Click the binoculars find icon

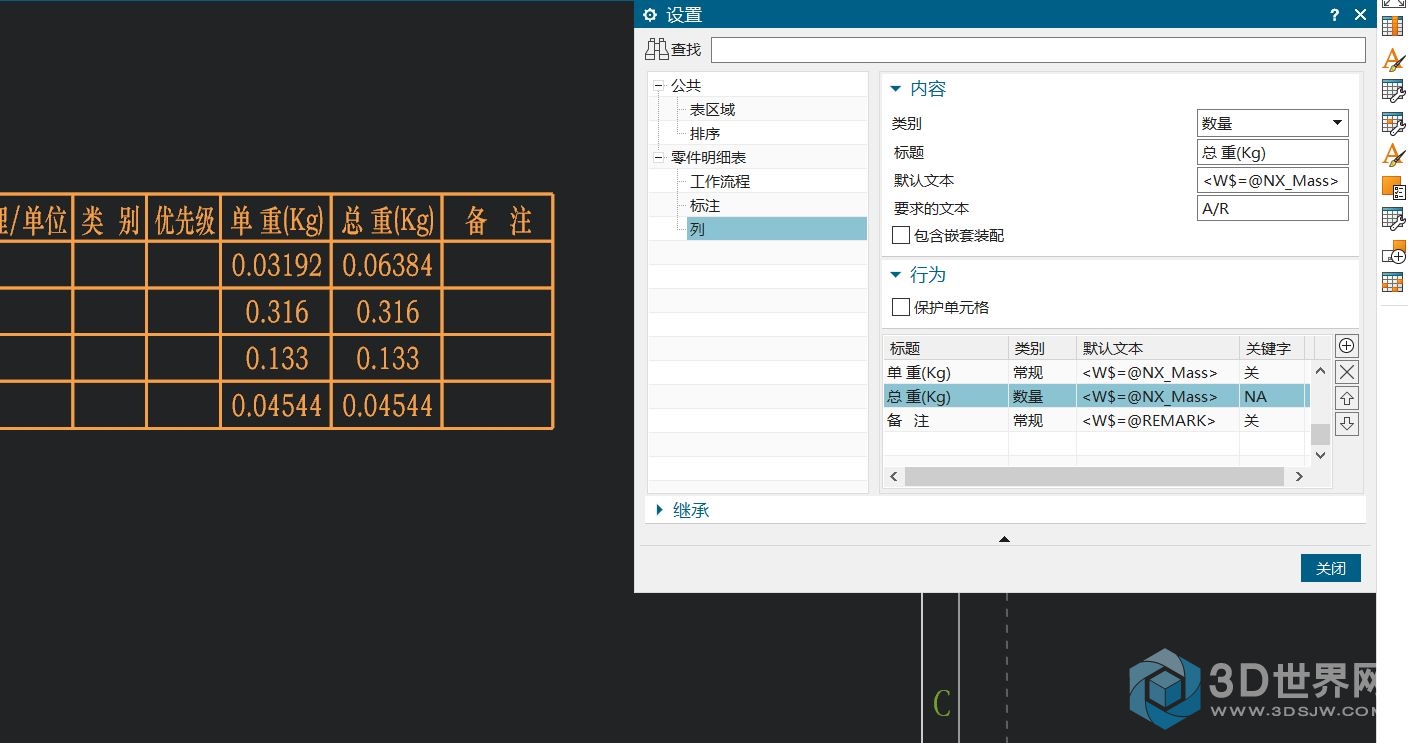tap(656, 49)
